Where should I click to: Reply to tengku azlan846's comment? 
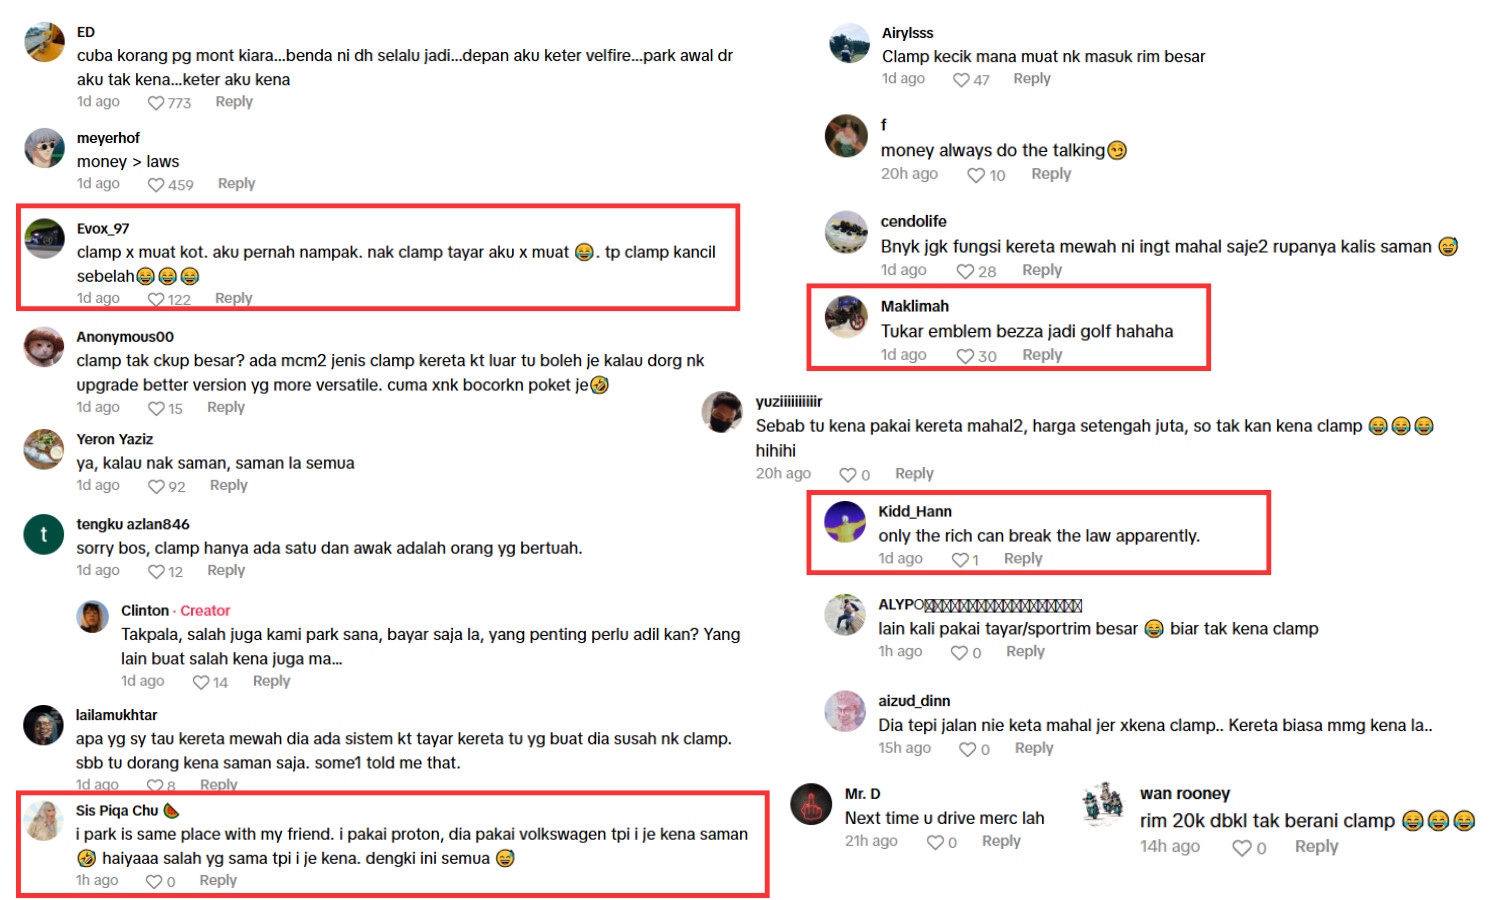226,570
